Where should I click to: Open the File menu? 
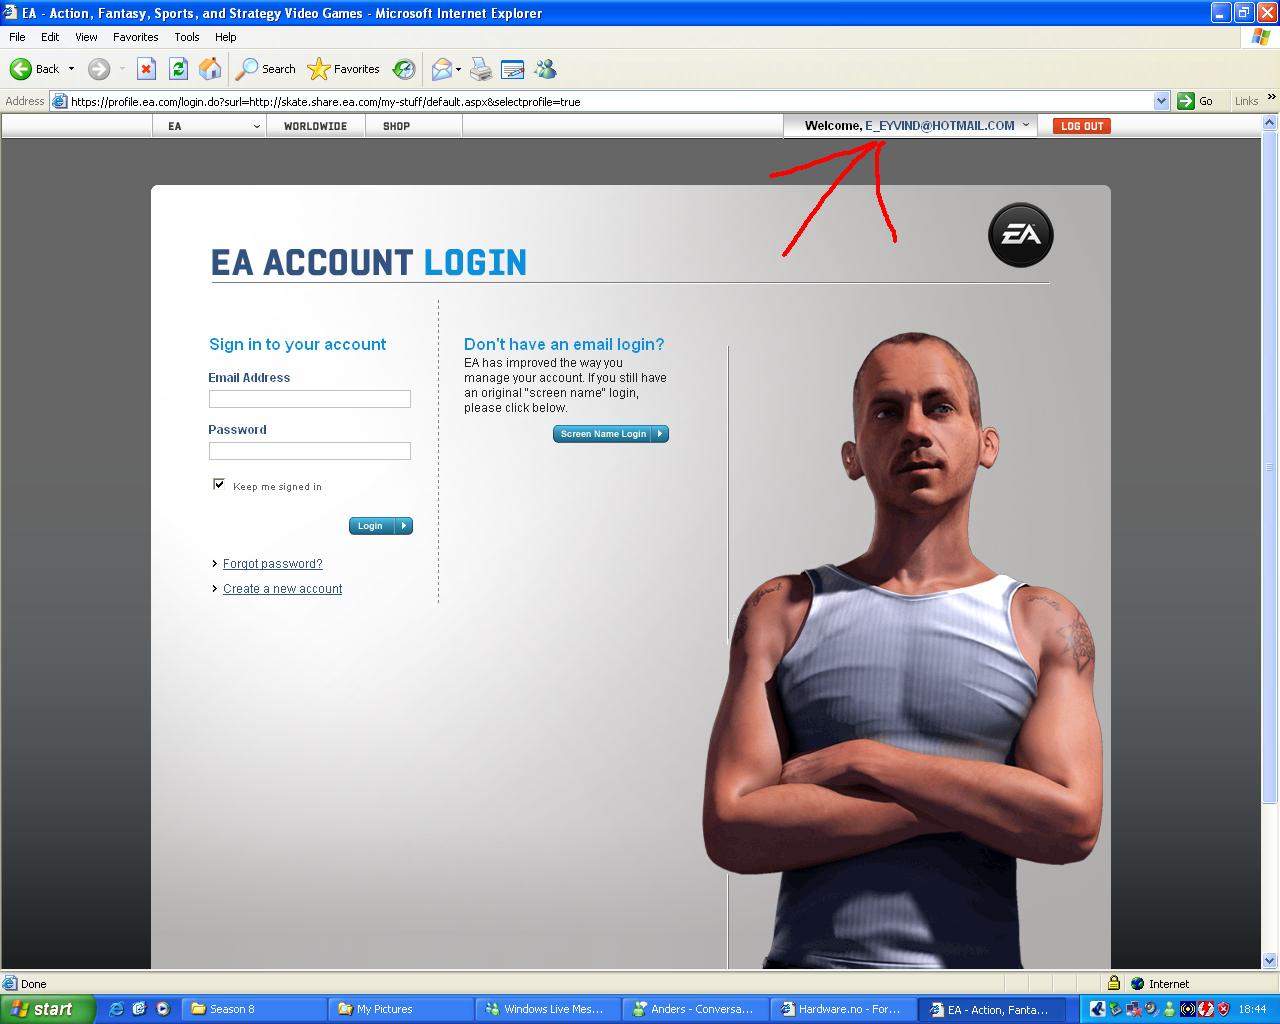pyautogui.click(x=17, y=37)
